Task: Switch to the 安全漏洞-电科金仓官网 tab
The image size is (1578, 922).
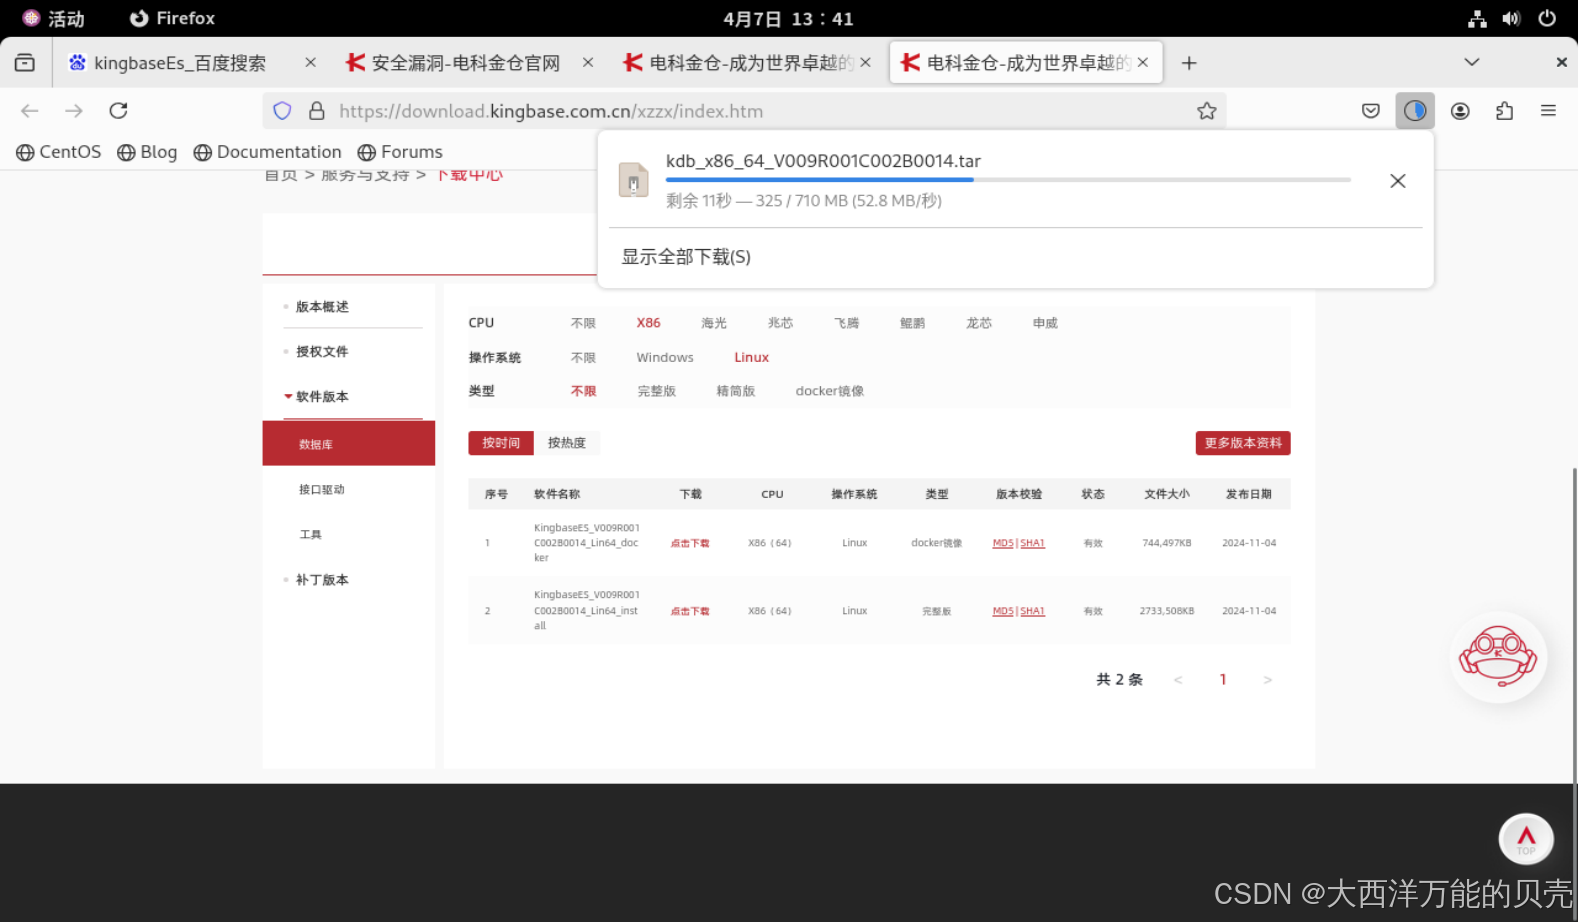Action: (x=465, y=63)
